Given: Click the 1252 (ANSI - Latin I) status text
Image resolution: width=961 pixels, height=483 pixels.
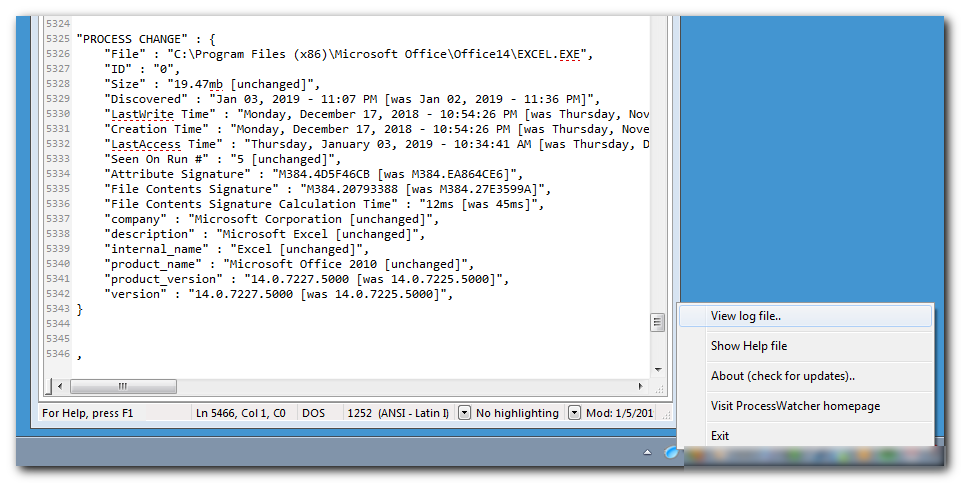Looking at the screenshot, I should pyautogui.click(x=398, y=413).
